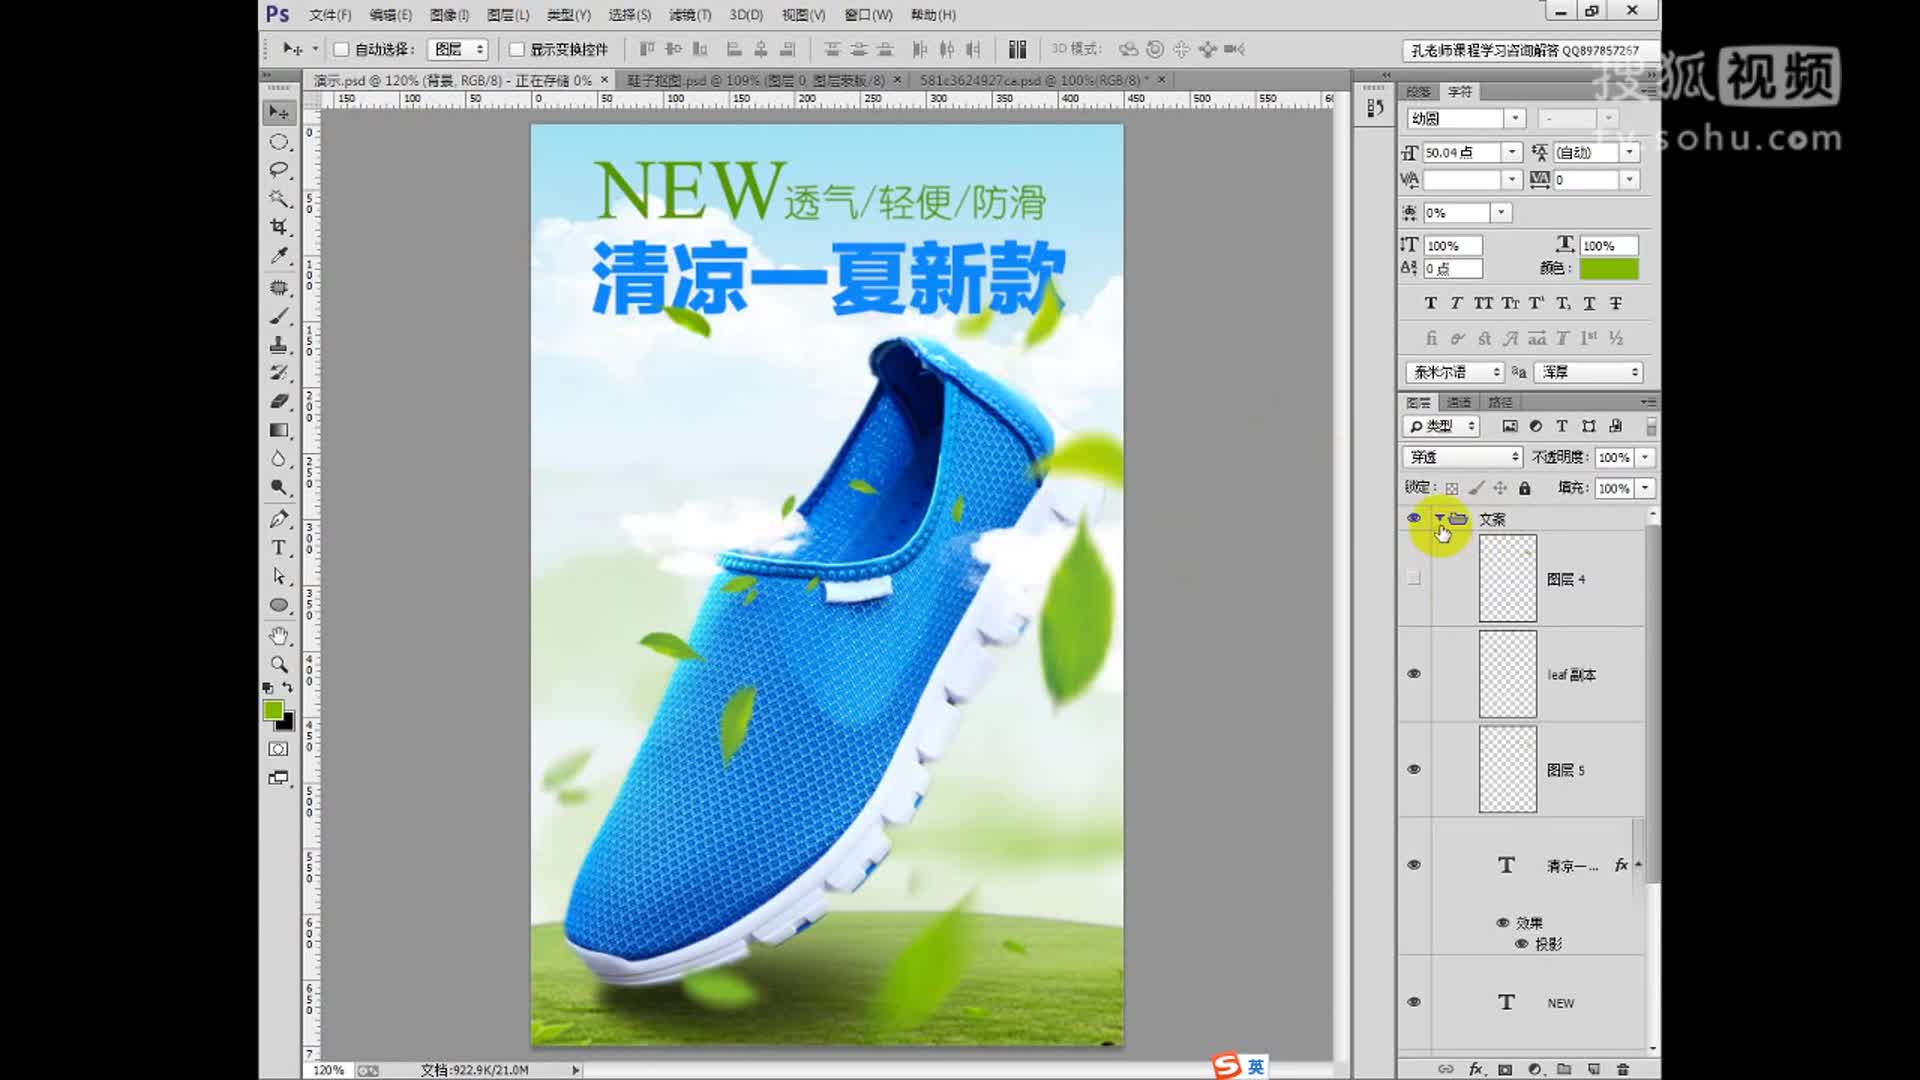Hide the 清凉一 text layer
1920x1080 pixels.
(1414, 865)
